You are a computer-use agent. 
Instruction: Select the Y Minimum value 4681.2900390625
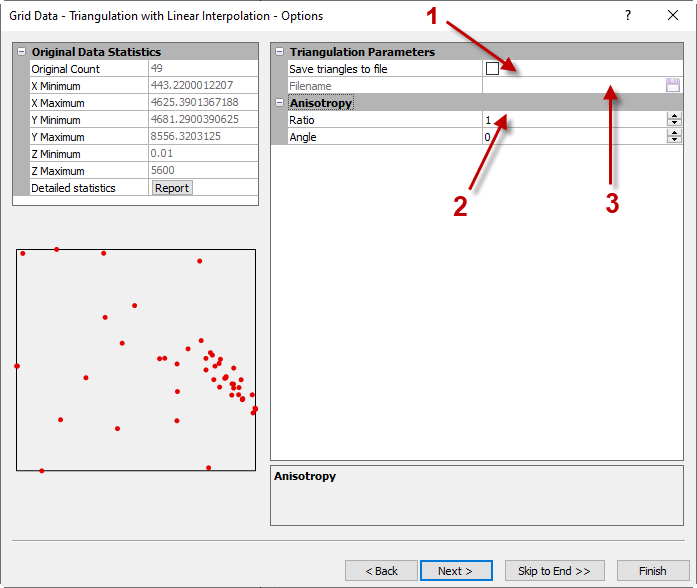194,119
